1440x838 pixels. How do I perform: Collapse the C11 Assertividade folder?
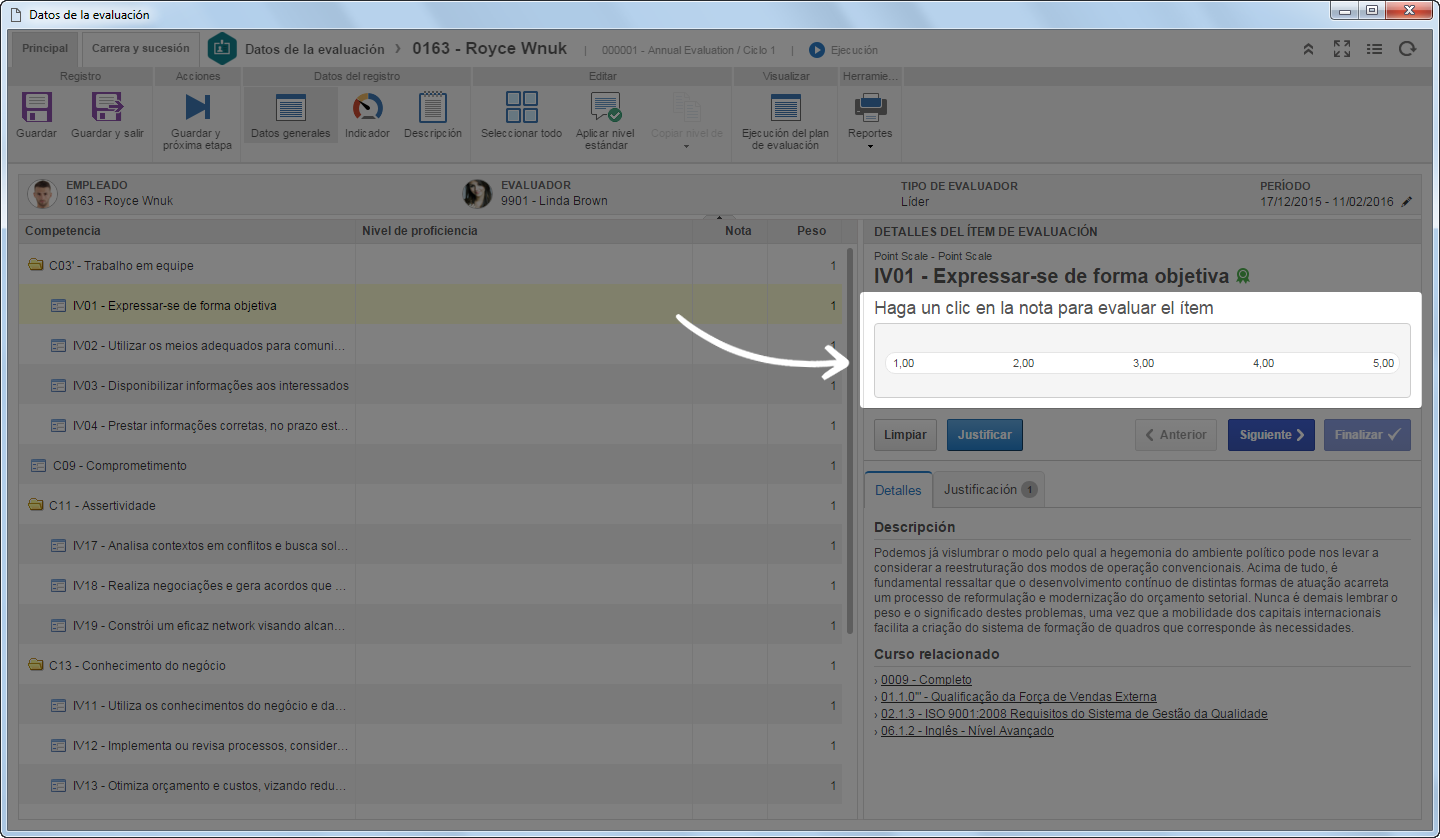click(36, 506)
